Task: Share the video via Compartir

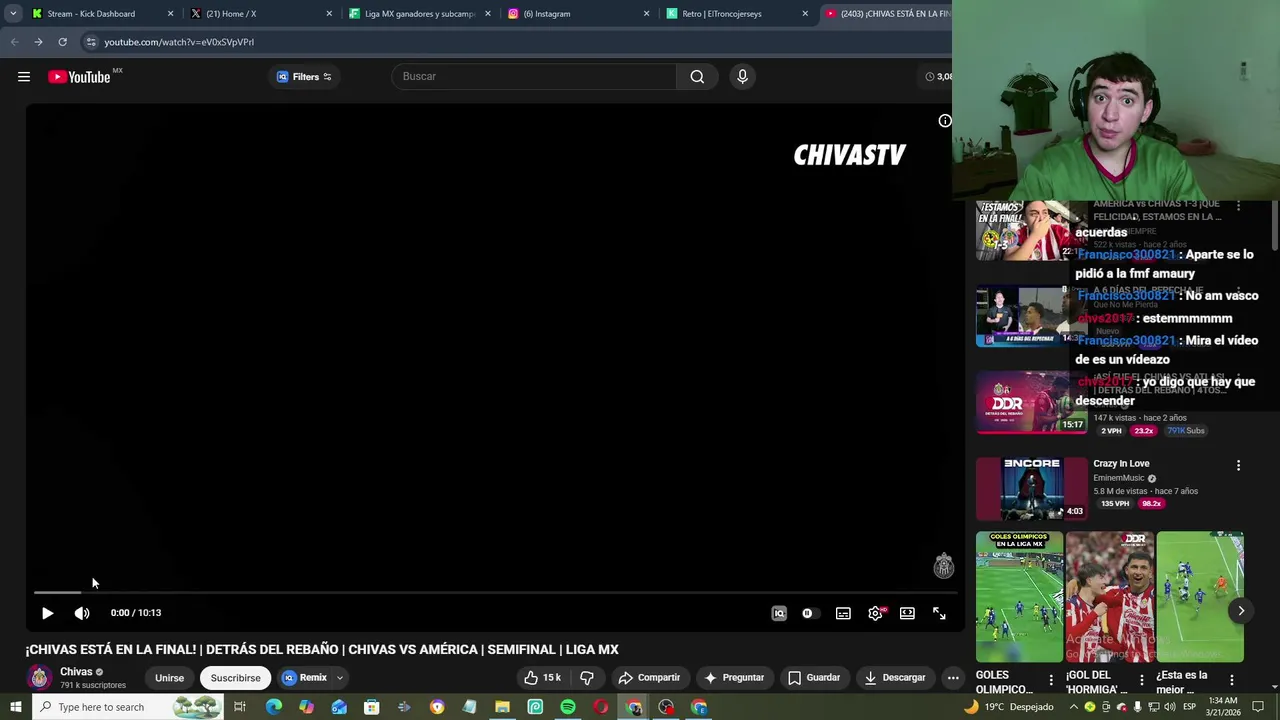Action: point(649,678)
